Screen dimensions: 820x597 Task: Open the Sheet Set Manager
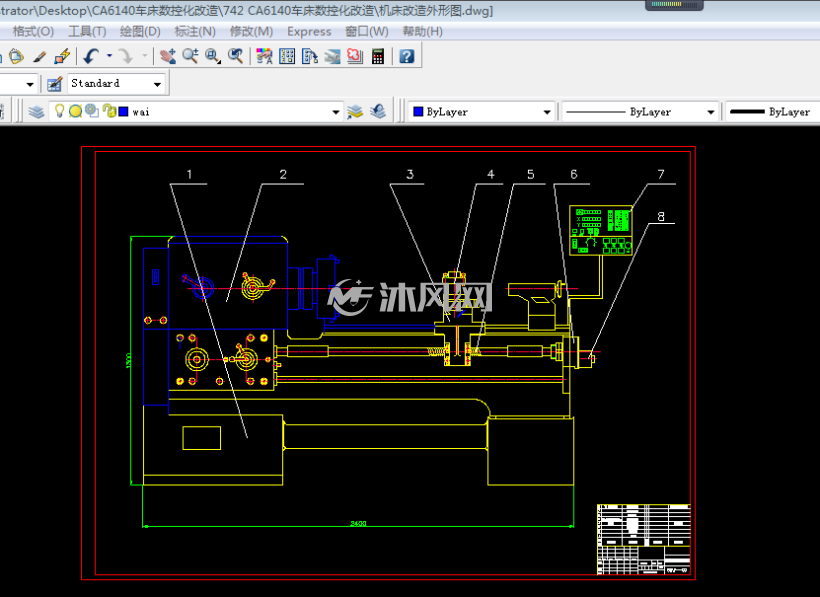coord(332,56)
